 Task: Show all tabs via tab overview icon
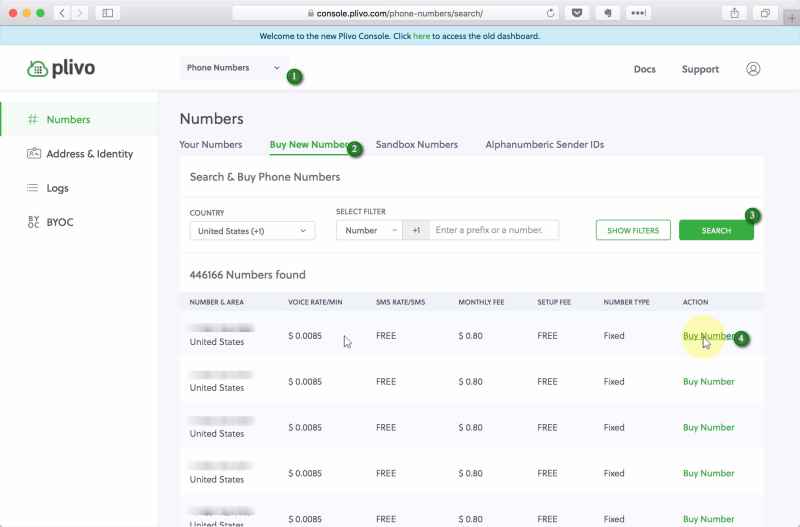point(765,13)
